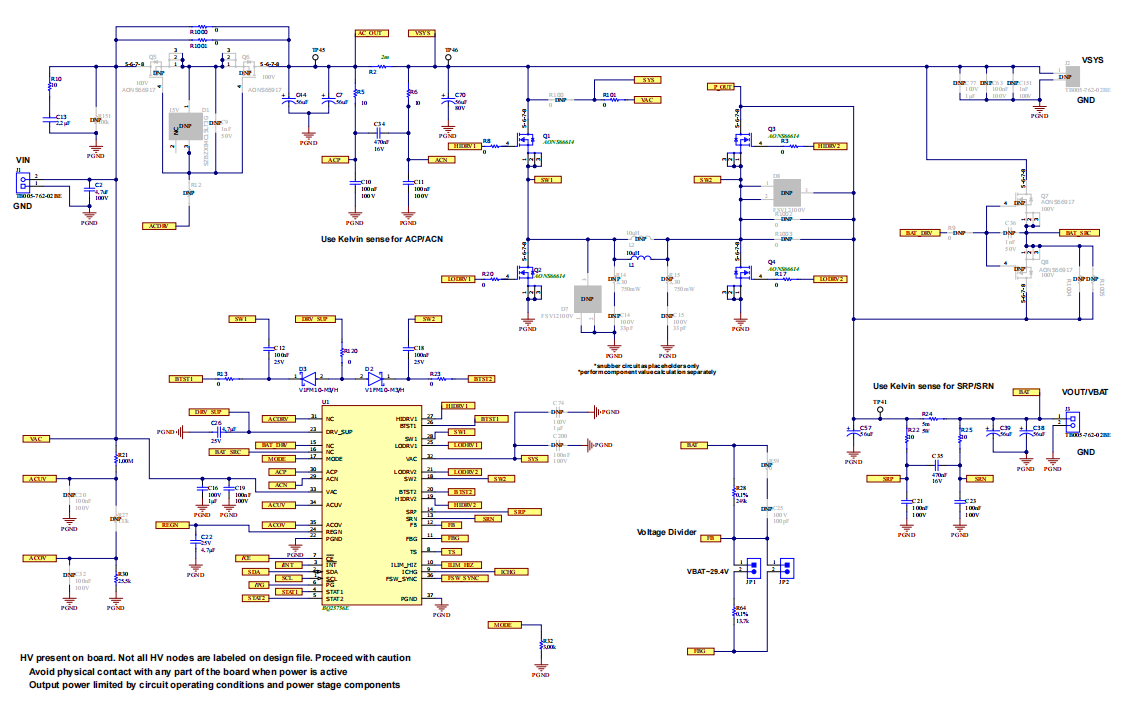The image size is (1127, 727).
Task: Click the FSW_SYNC net label
Action: point(466,578)
